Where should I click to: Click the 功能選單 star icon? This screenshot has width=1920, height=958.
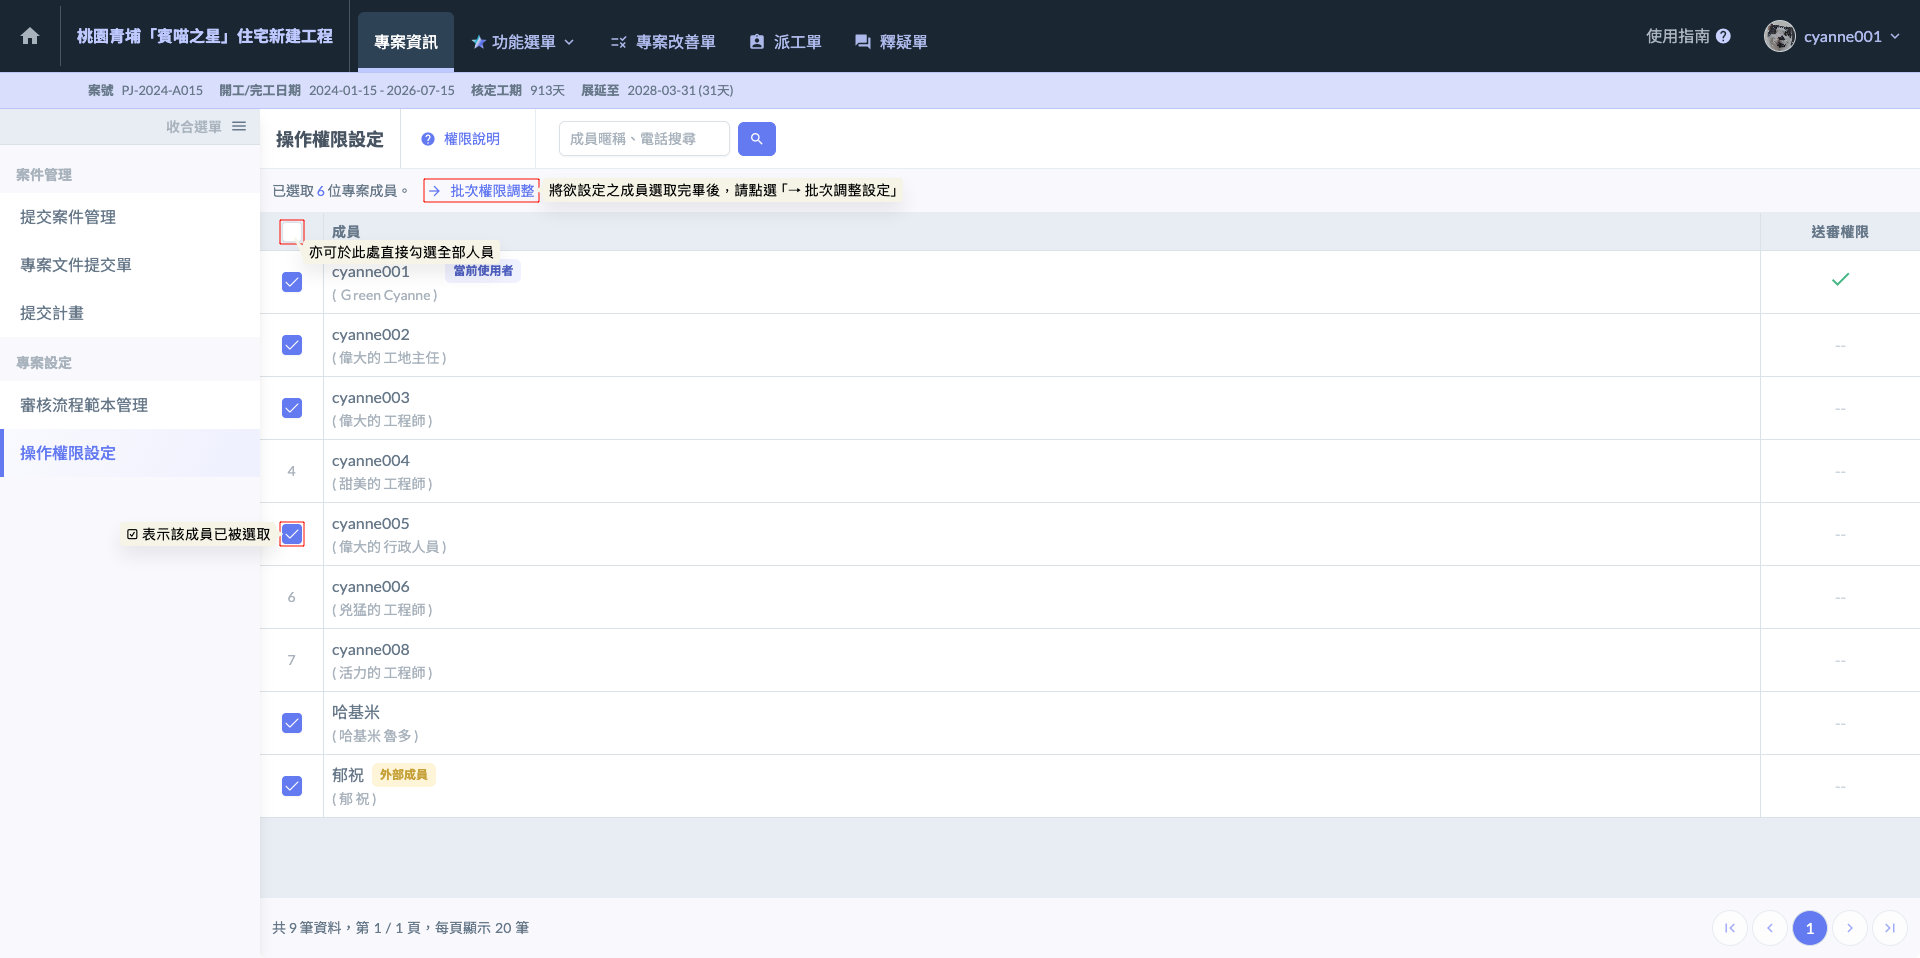tap(479, 42)
